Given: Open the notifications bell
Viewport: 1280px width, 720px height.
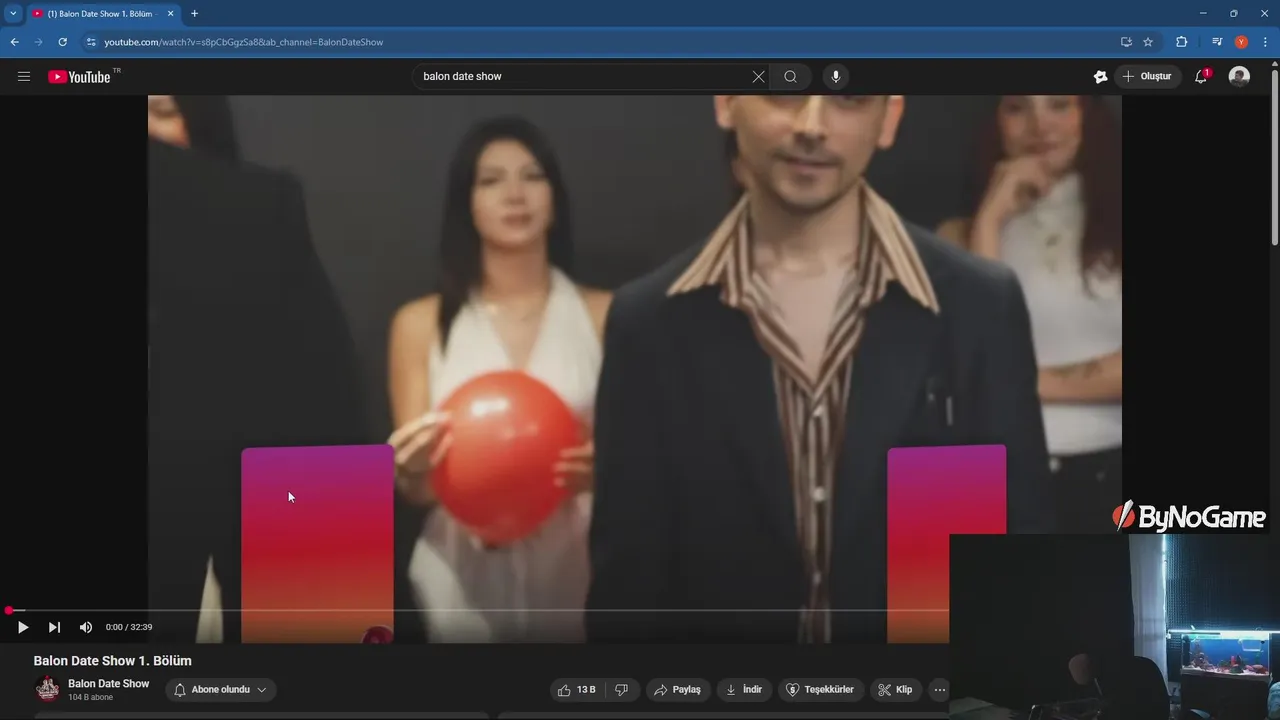Looking at the screenshot, I should (x=1201, y=77).
